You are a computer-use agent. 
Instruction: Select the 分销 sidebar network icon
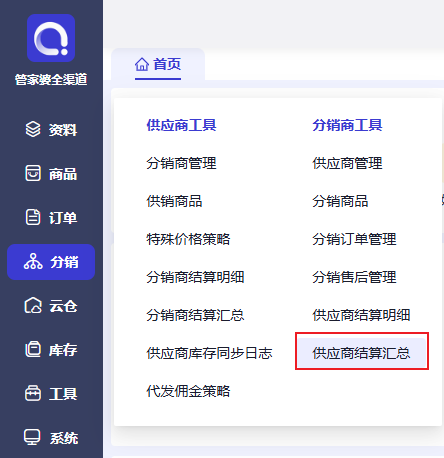click(x=33, y=262)
